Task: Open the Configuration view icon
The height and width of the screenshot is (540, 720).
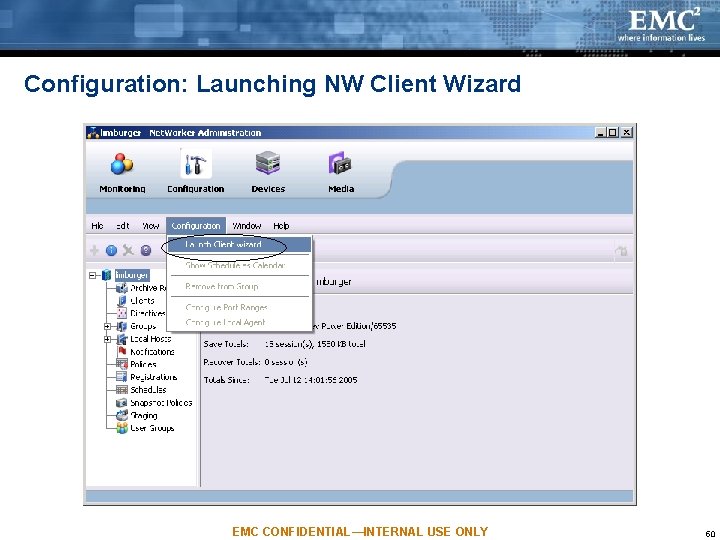Action: point(196,164)
